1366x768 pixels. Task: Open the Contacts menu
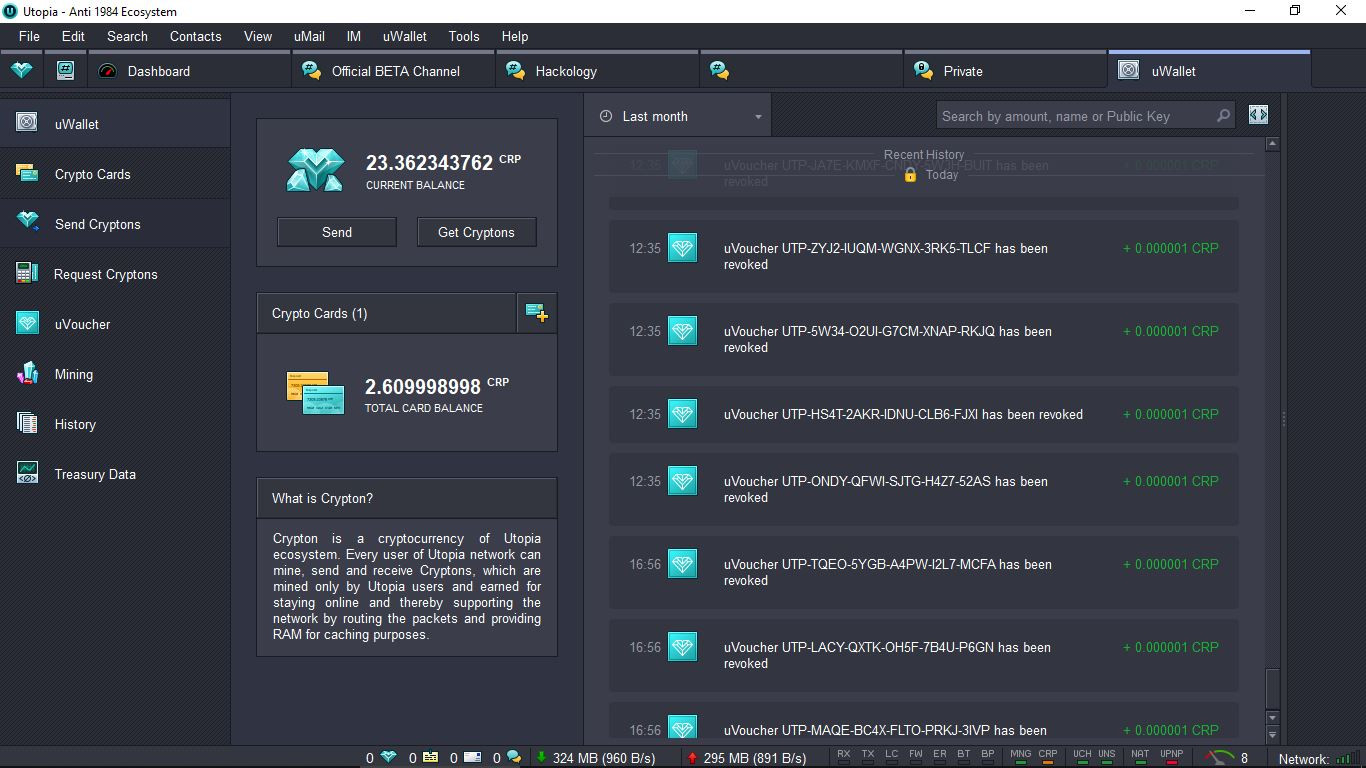(195, 36)
